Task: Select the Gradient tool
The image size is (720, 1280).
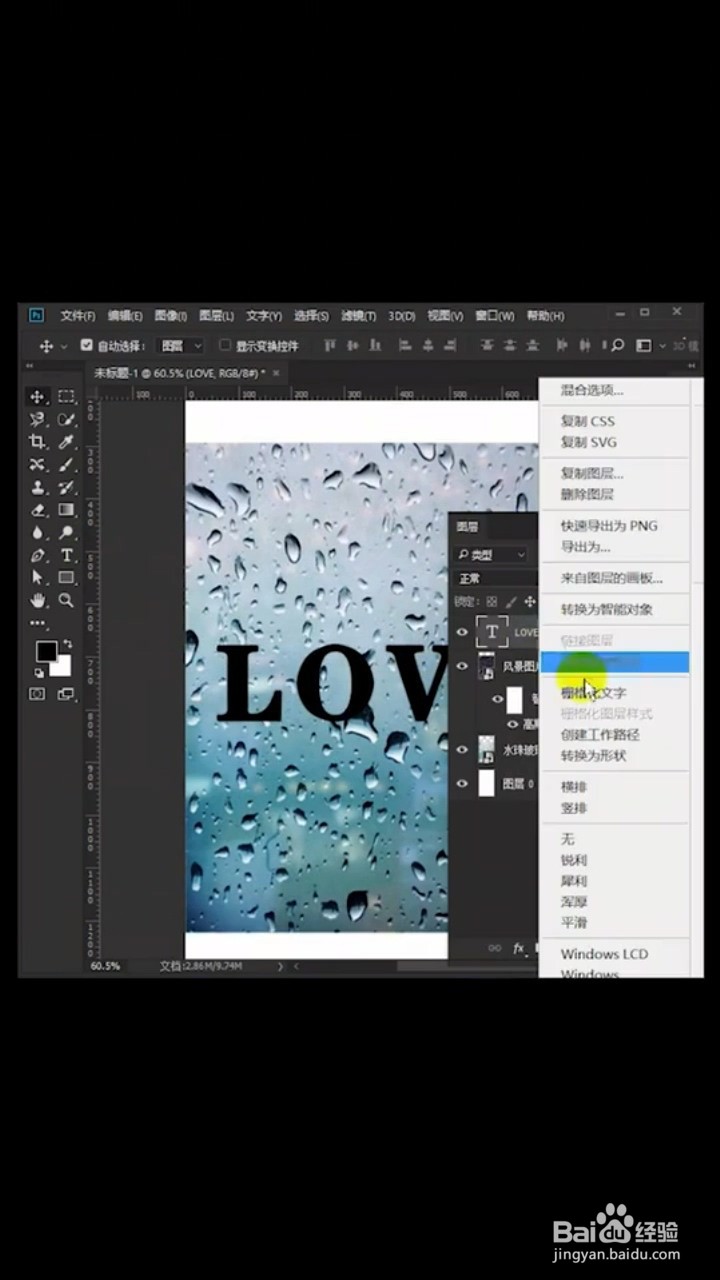Action: [x=66, y=510]
